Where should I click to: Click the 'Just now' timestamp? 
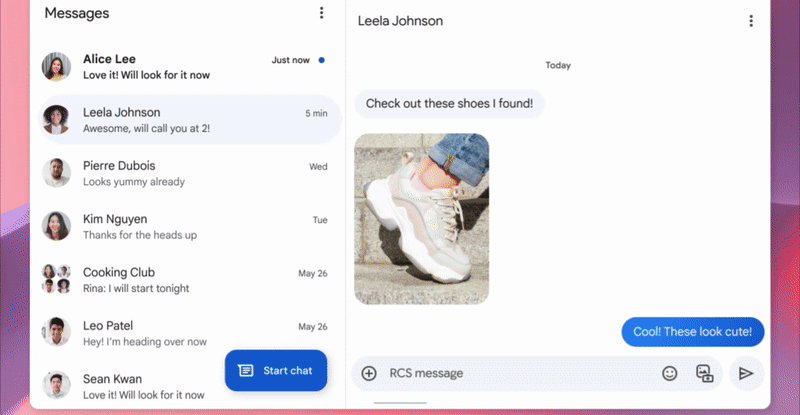point(290,60)
